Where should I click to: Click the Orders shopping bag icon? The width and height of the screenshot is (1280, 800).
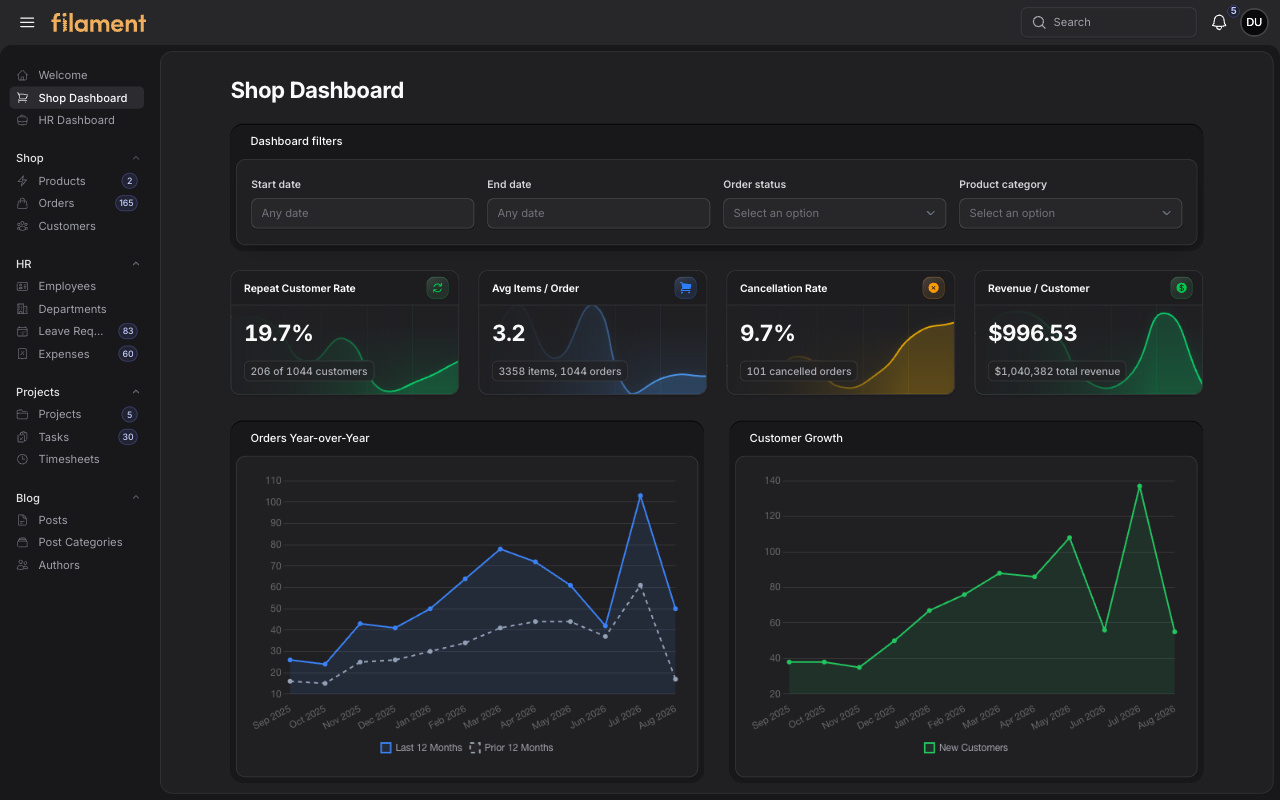[x=23, y=203]
